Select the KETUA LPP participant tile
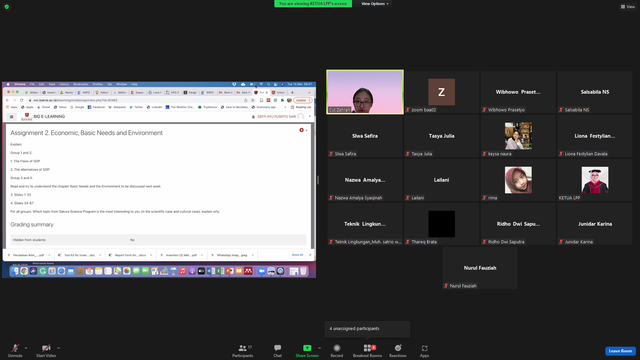Viewport: 640px width, 360px height. 595,180
